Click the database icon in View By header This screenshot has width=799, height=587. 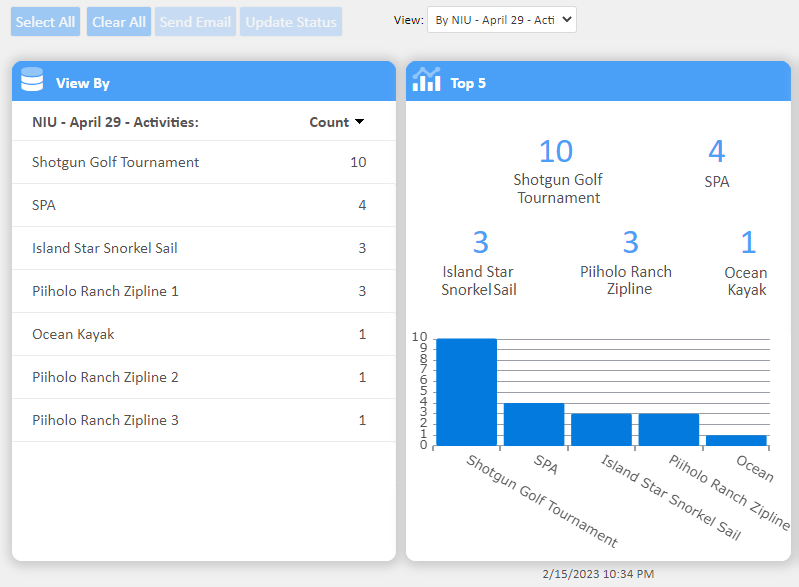(x=32, y=80)
